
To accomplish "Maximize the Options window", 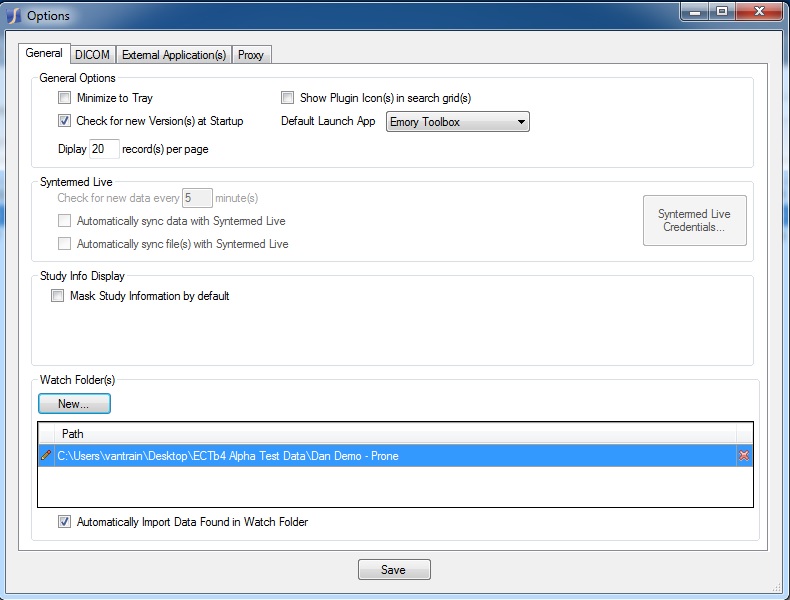I will 722,12.
